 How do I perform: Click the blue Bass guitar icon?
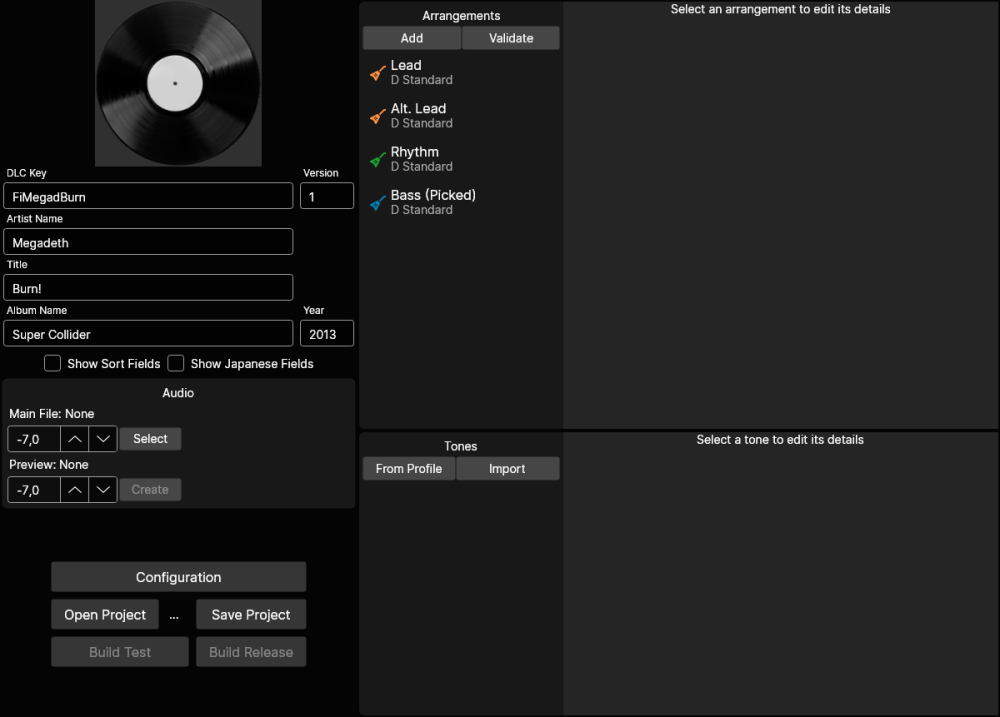point(377,203)
